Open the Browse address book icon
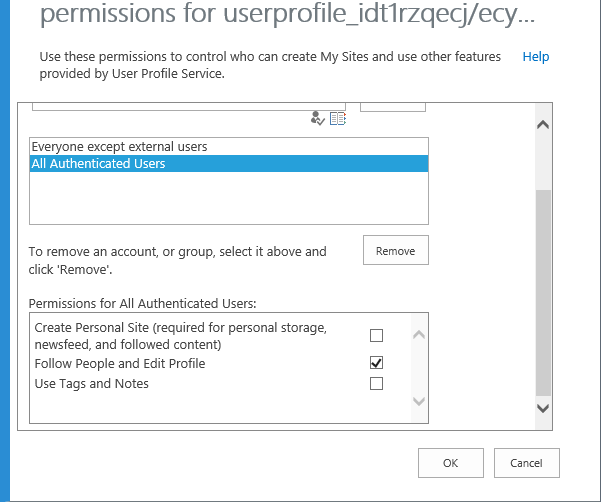The image size is (601, 502). pyautogui.click(x=338, y=119)
